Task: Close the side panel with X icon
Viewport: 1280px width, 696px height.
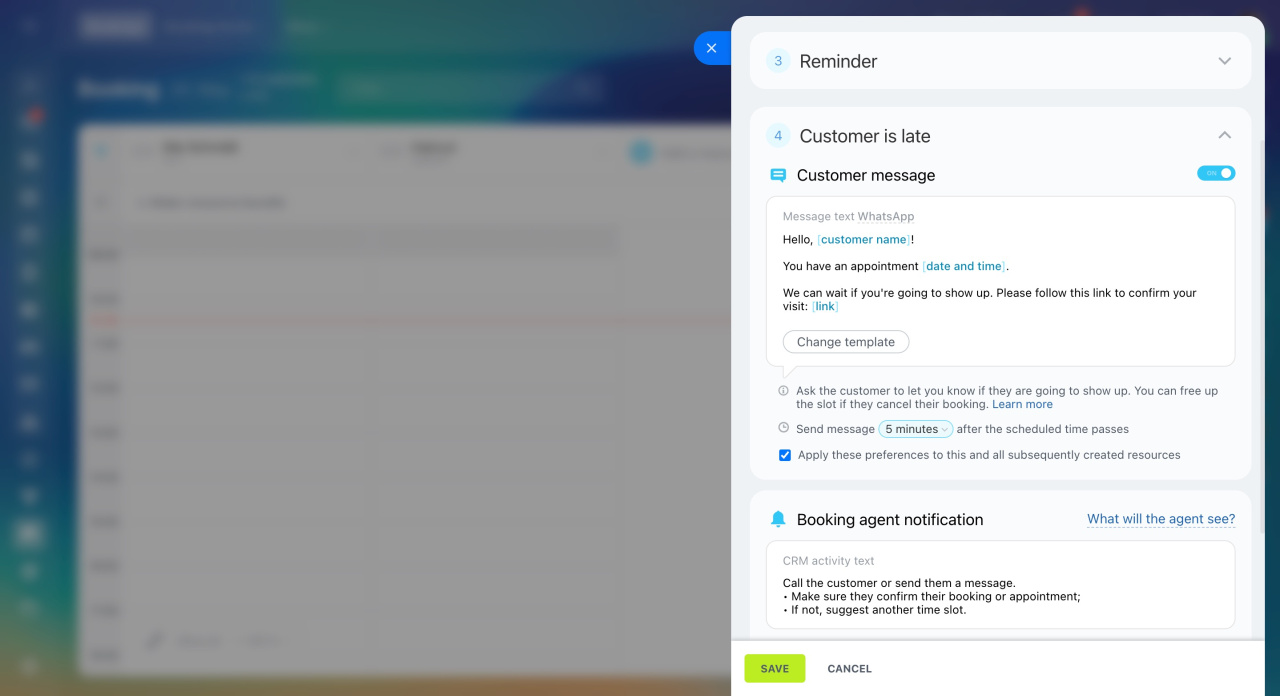Action: [x=711, y=48]
